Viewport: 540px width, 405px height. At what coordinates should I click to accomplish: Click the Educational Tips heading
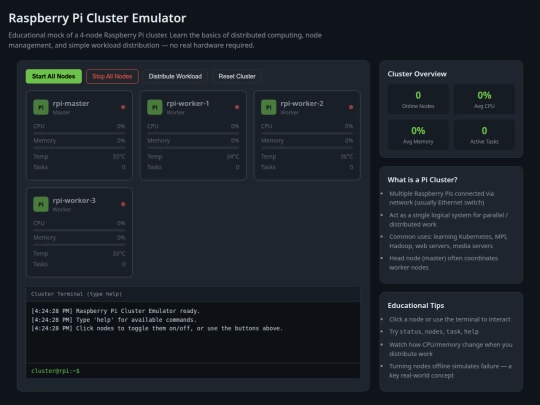pos(416,306)
